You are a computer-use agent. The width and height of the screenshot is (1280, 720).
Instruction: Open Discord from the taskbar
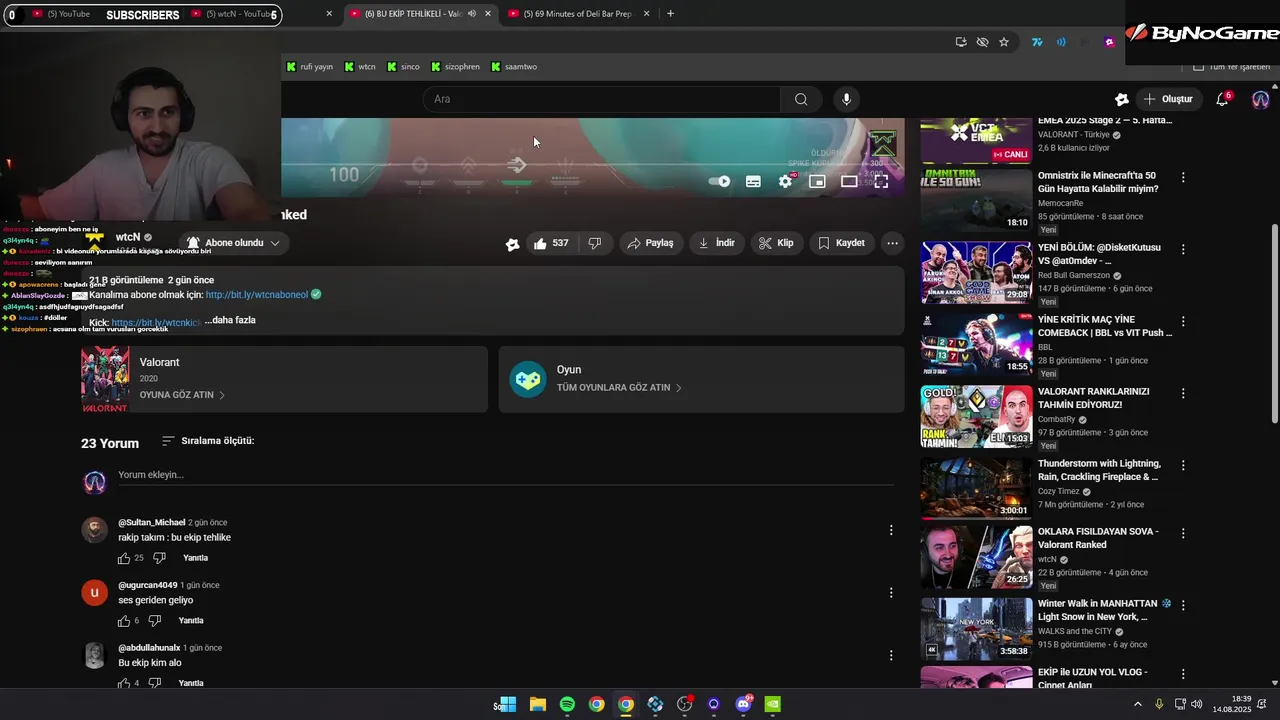[743, 704]
